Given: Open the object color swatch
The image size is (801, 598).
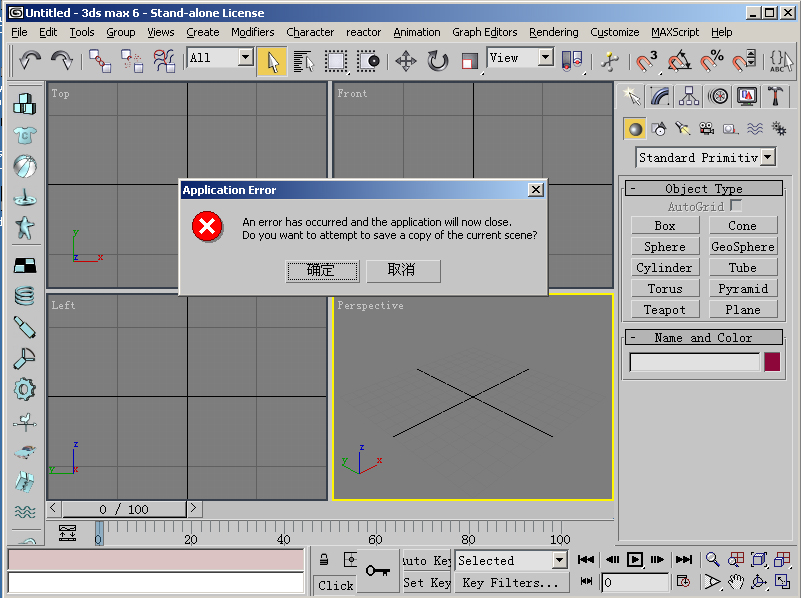Looking at the screenshot, I should click(x=772, y=362).
